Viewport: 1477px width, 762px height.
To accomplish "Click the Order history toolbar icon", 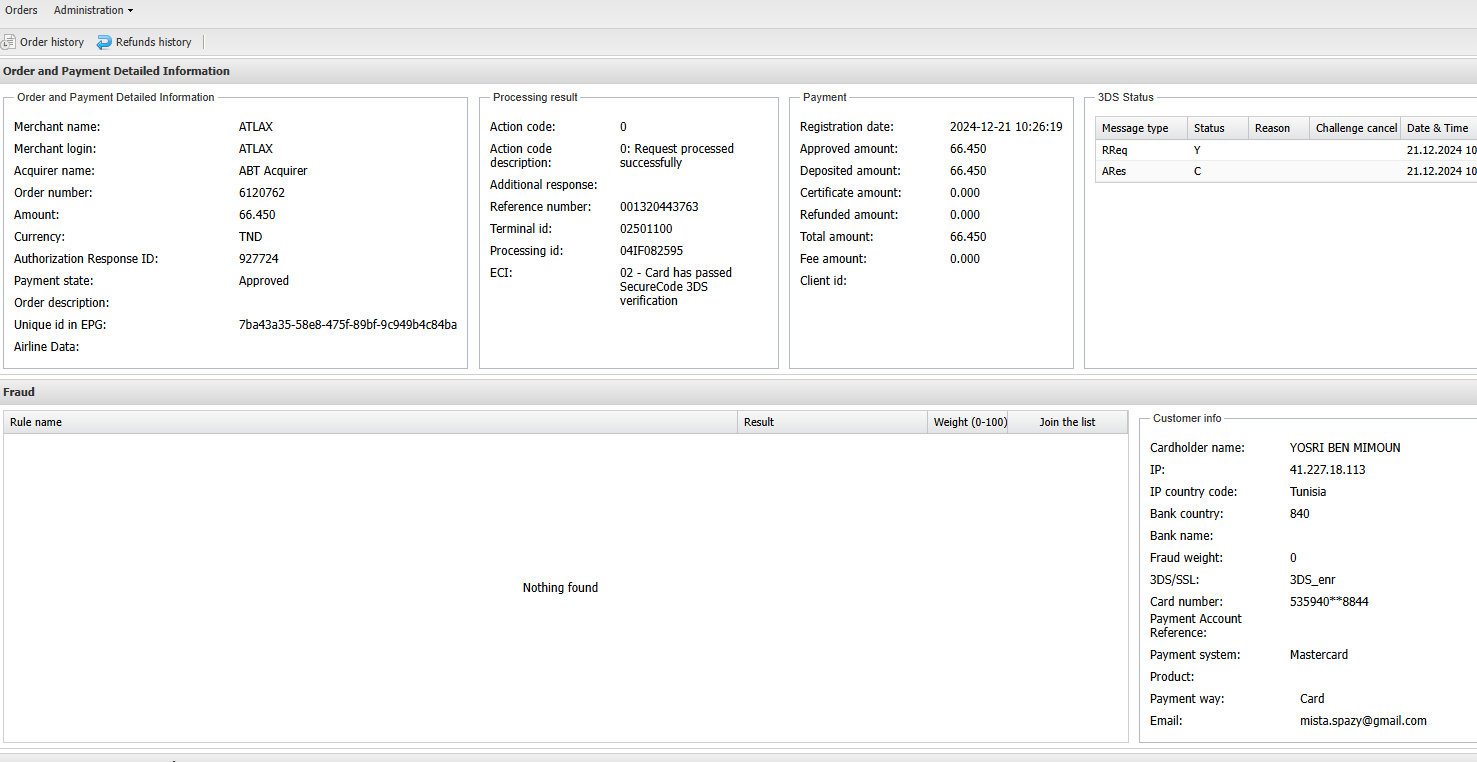I will point(9,42).
